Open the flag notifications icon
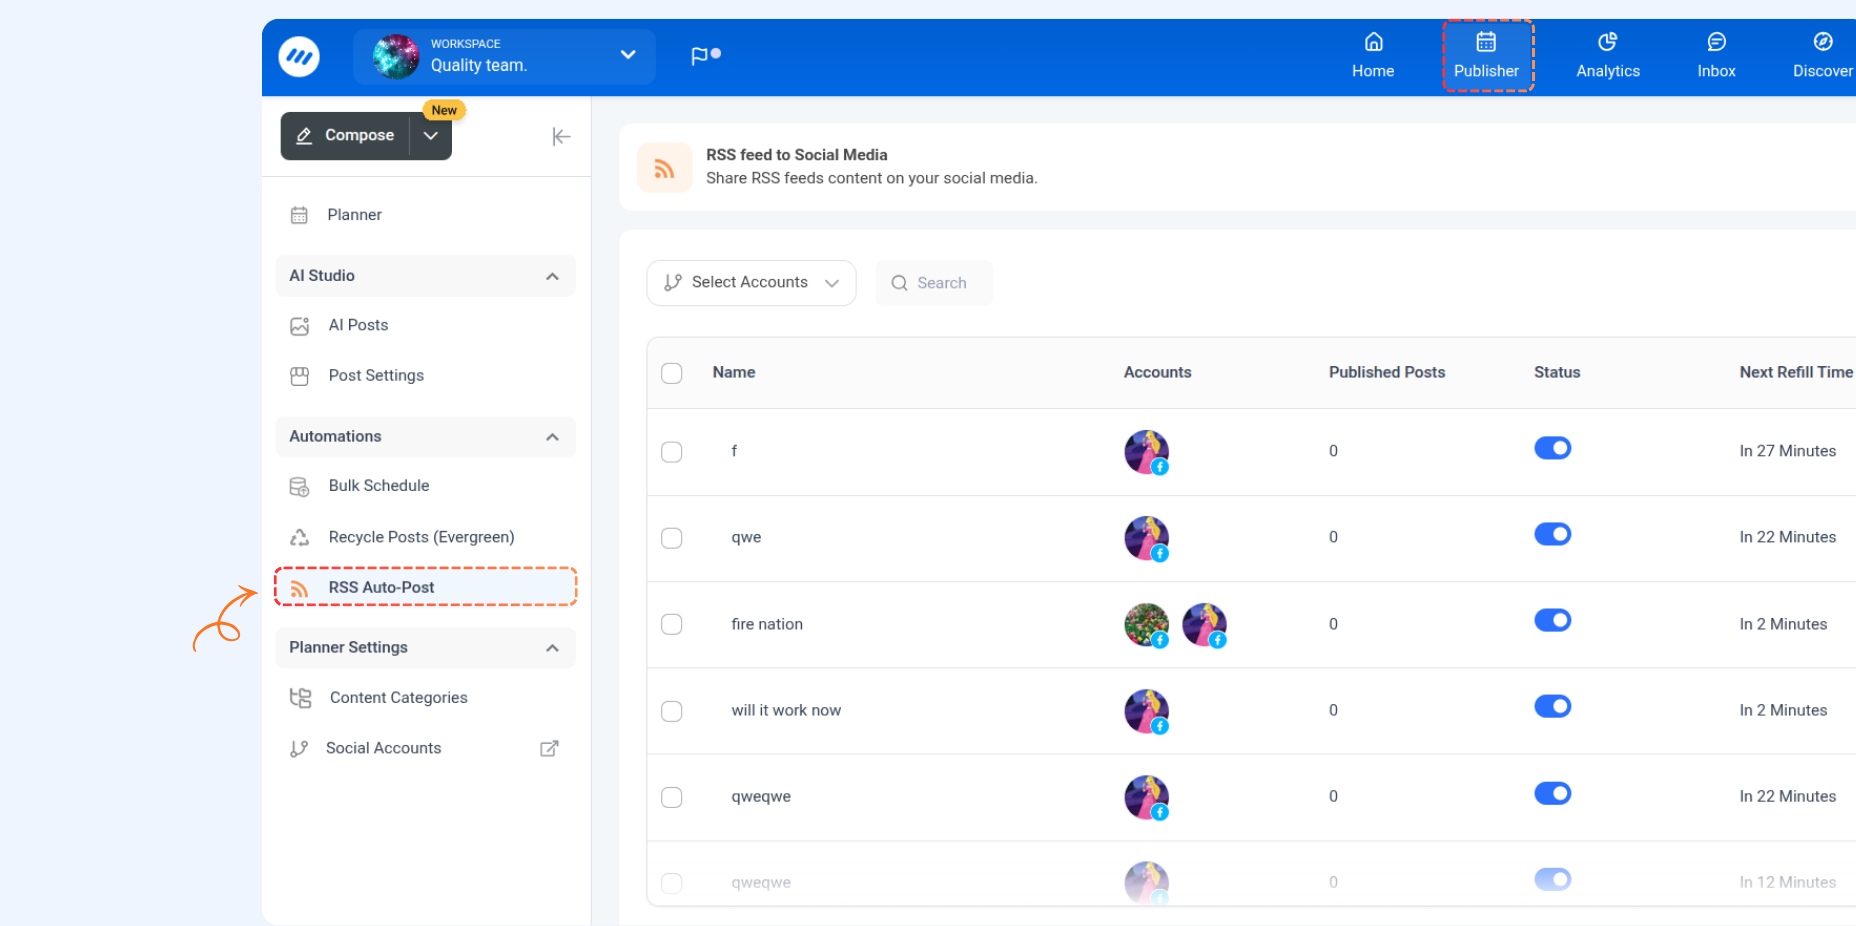Image resolution: width=1856 pixels, height=926 pixels. (x=705, y=56)
